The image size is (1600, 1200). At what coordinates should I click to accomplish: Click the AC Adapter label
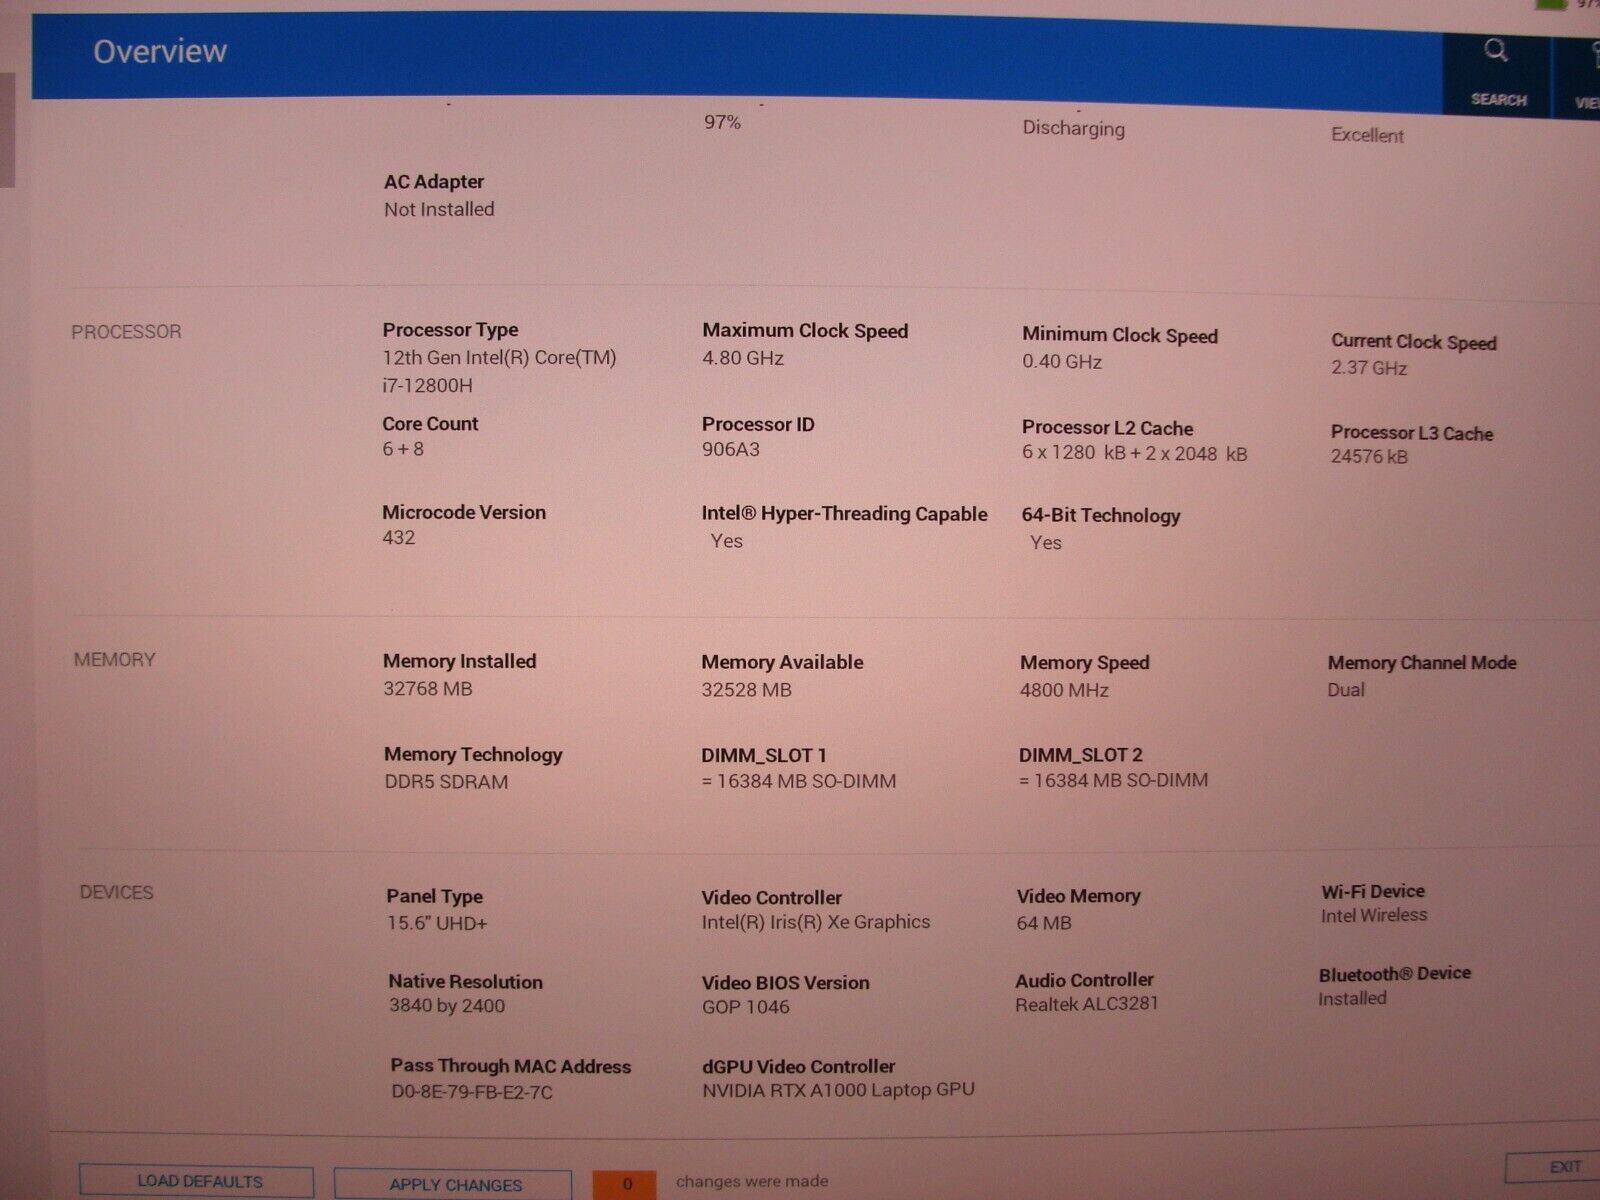(434, 181)
